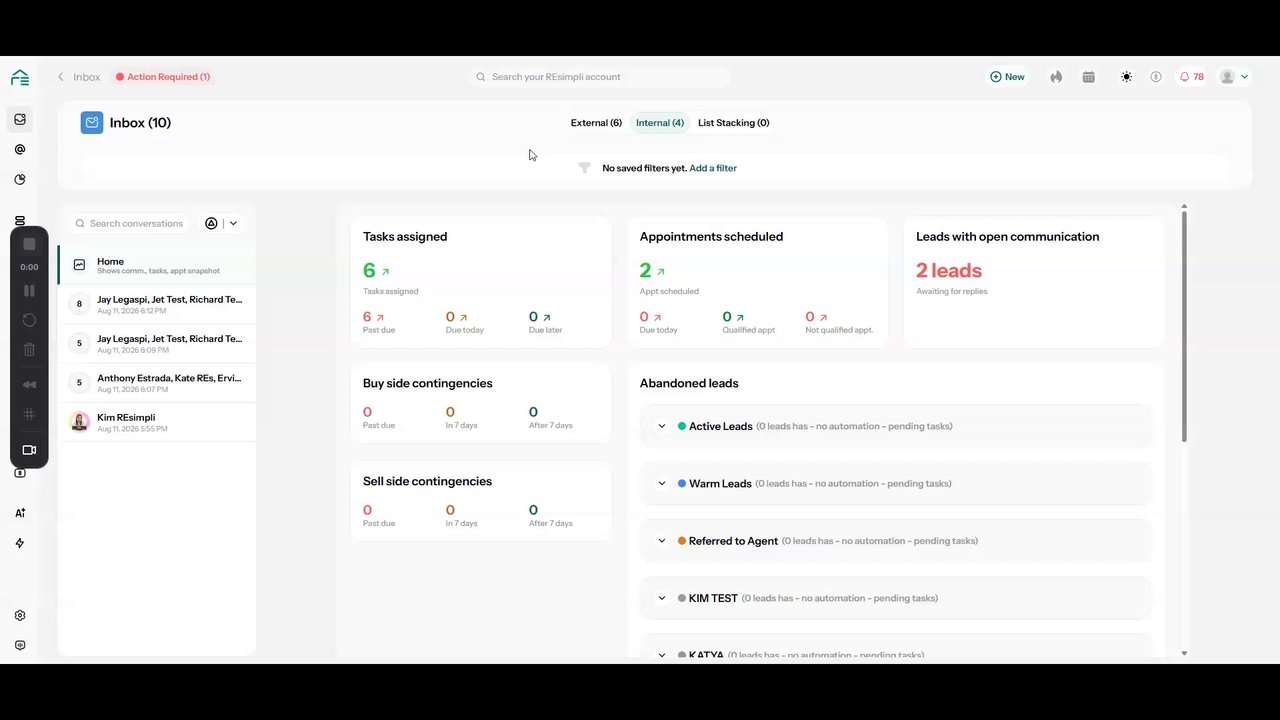Open the Inbox icon in left sidebar

click(x=20, y=119)
